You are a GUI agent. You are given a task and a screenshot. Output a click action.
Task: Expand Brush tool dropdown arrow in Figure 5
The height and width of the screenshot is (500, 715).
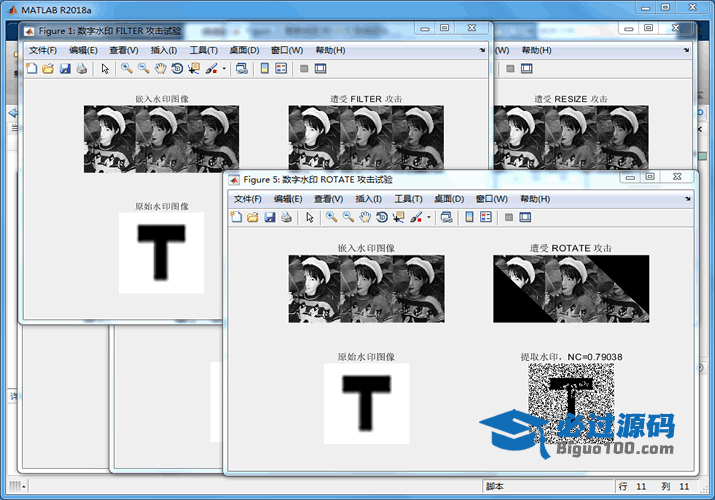click(428, 217)
